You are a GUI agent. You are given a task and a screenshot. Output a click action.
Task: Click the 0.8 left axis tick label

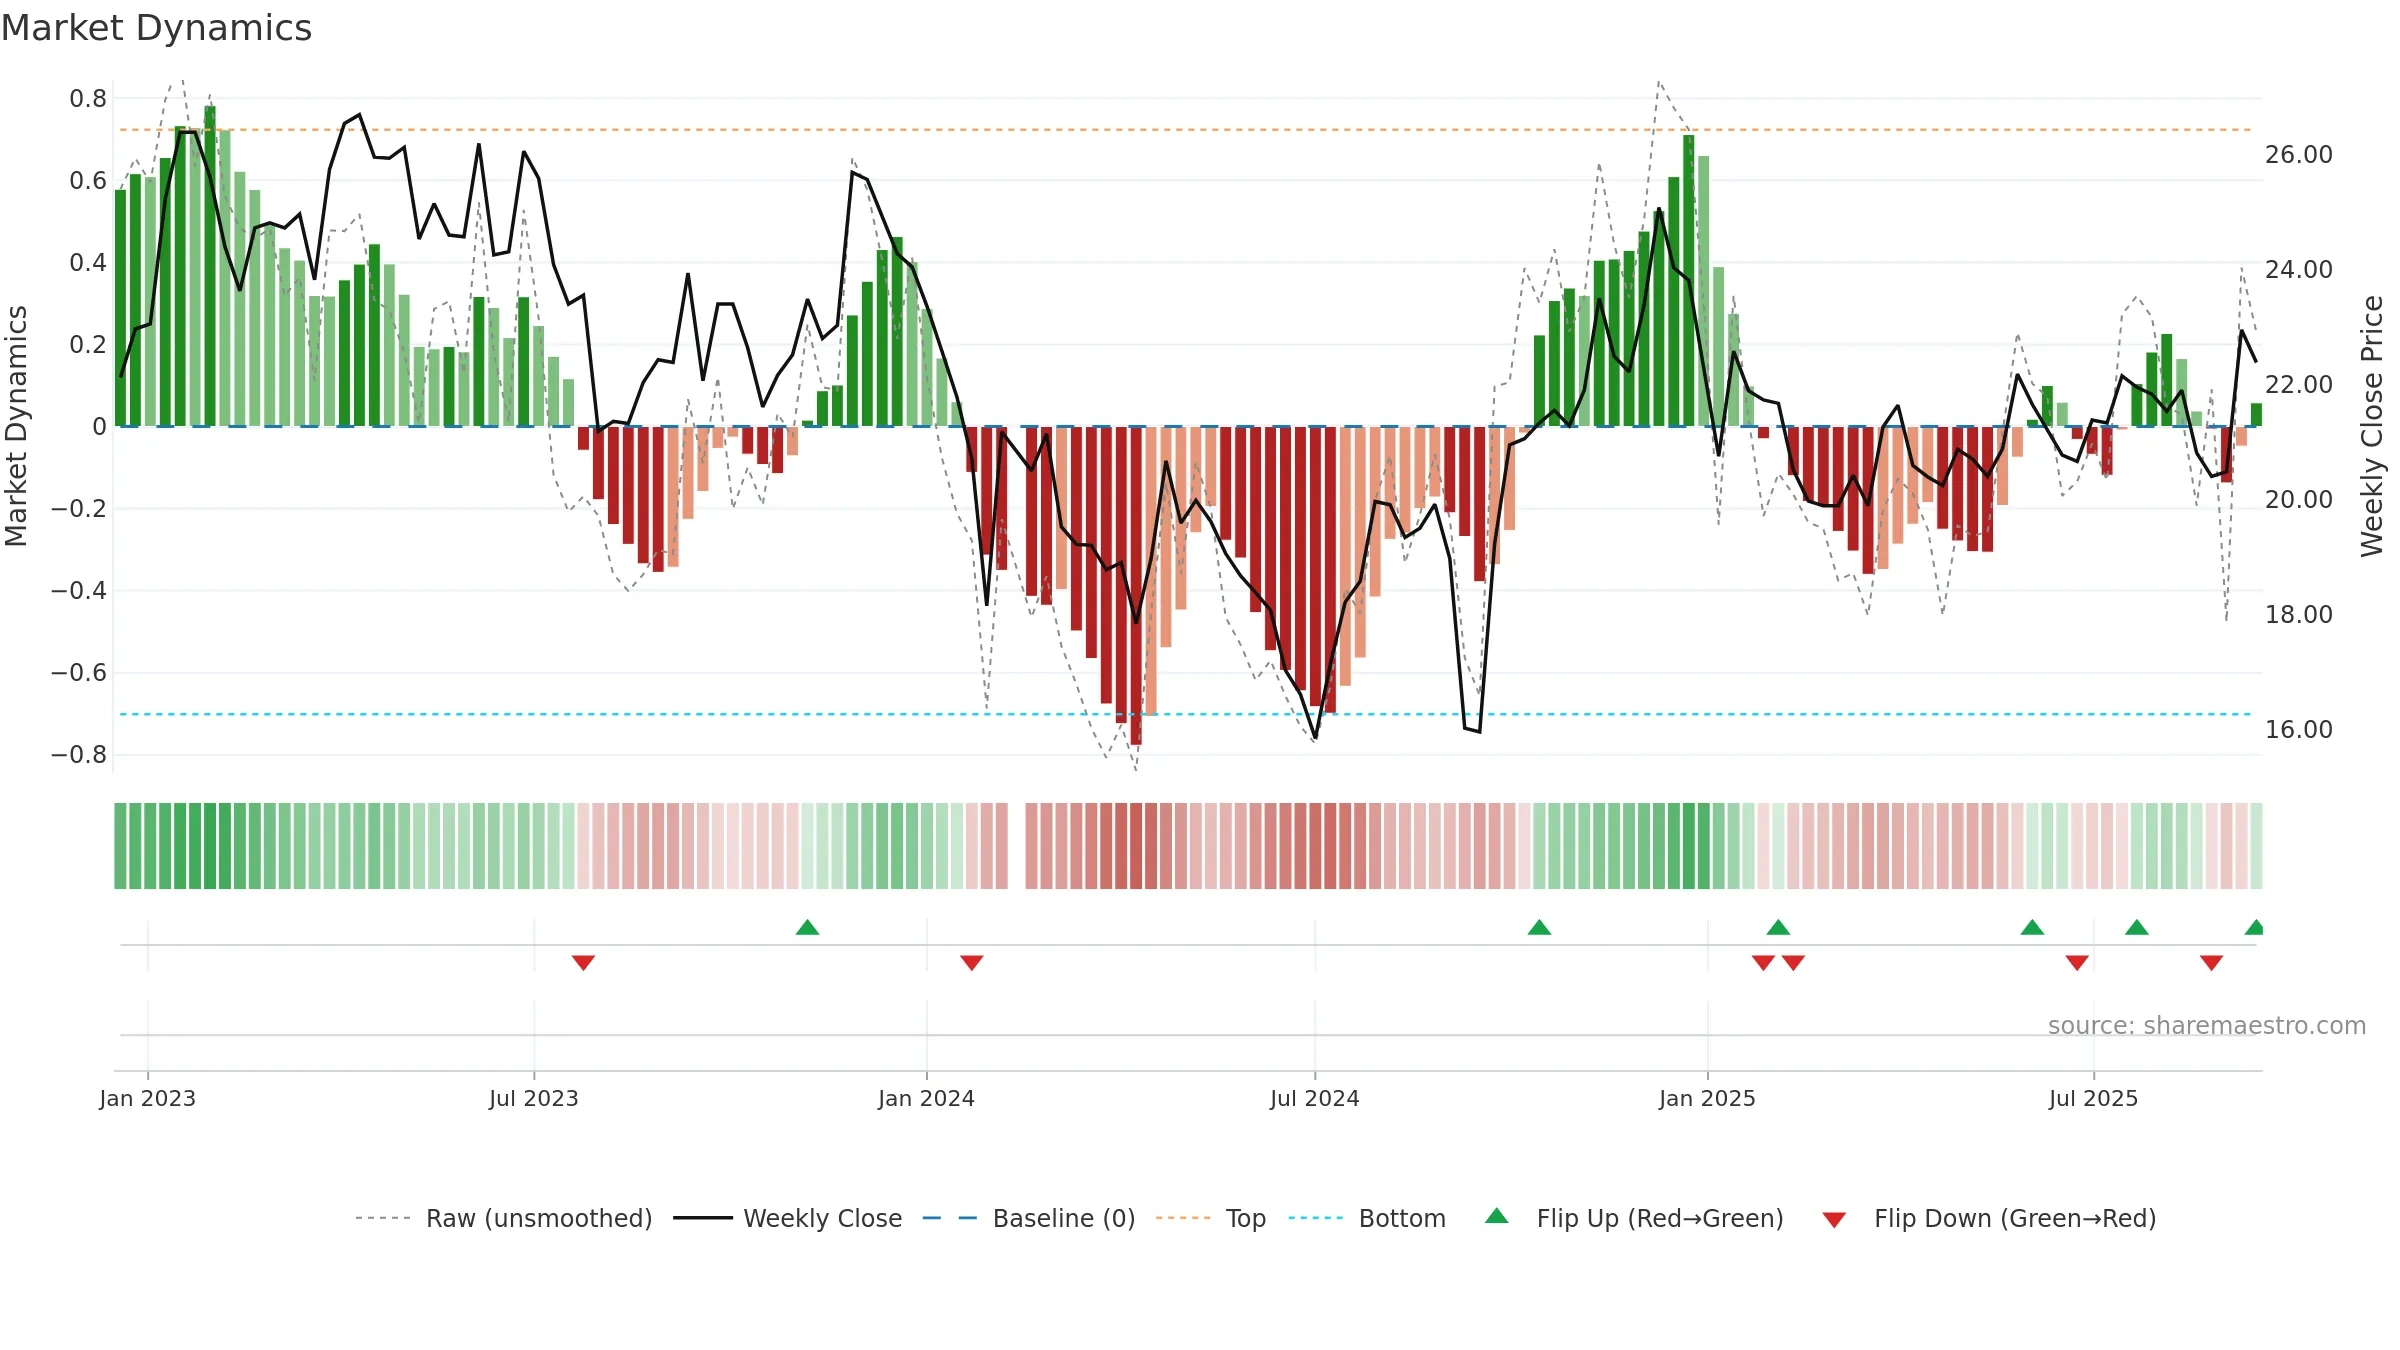coord(88,98)
